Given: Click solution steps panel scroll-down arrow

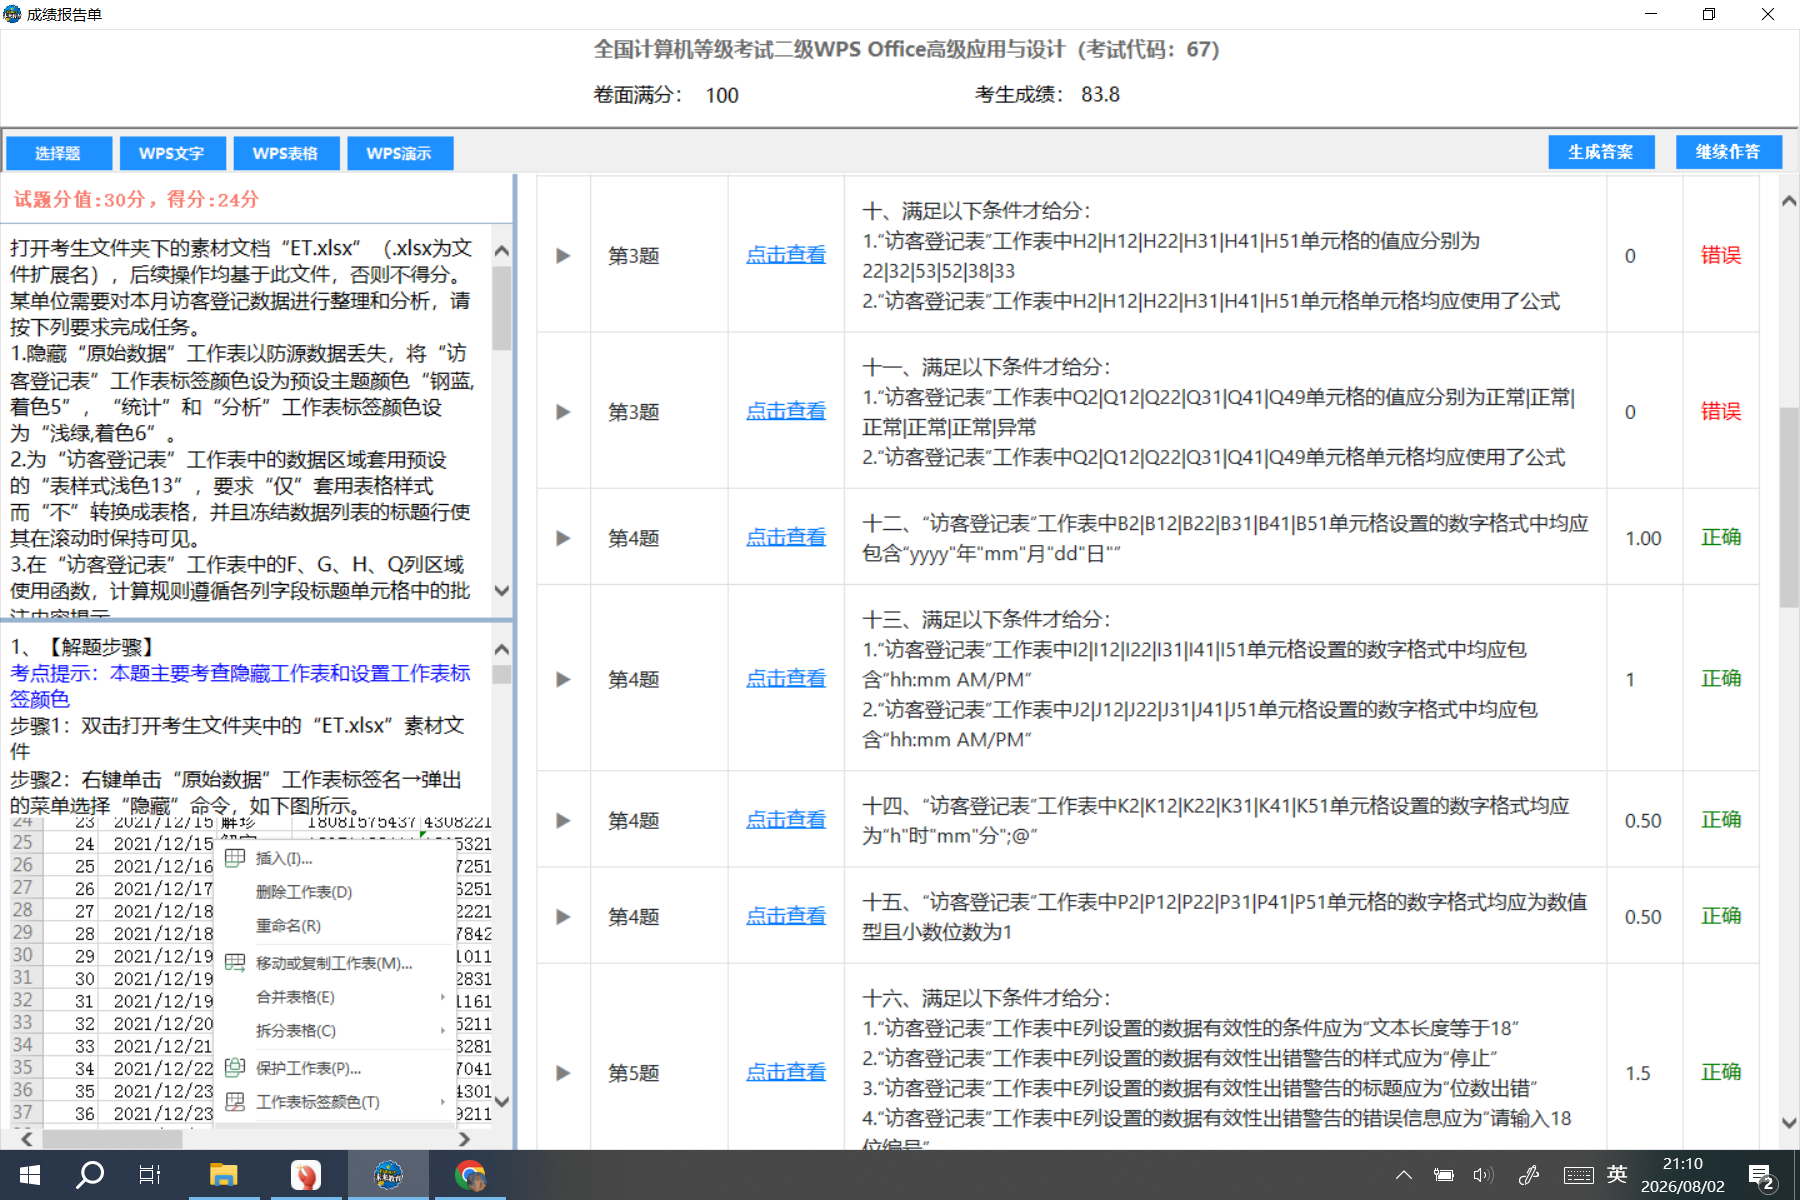Looking at the screenshot, I should pyautogui.click(x=502, y=1102).
